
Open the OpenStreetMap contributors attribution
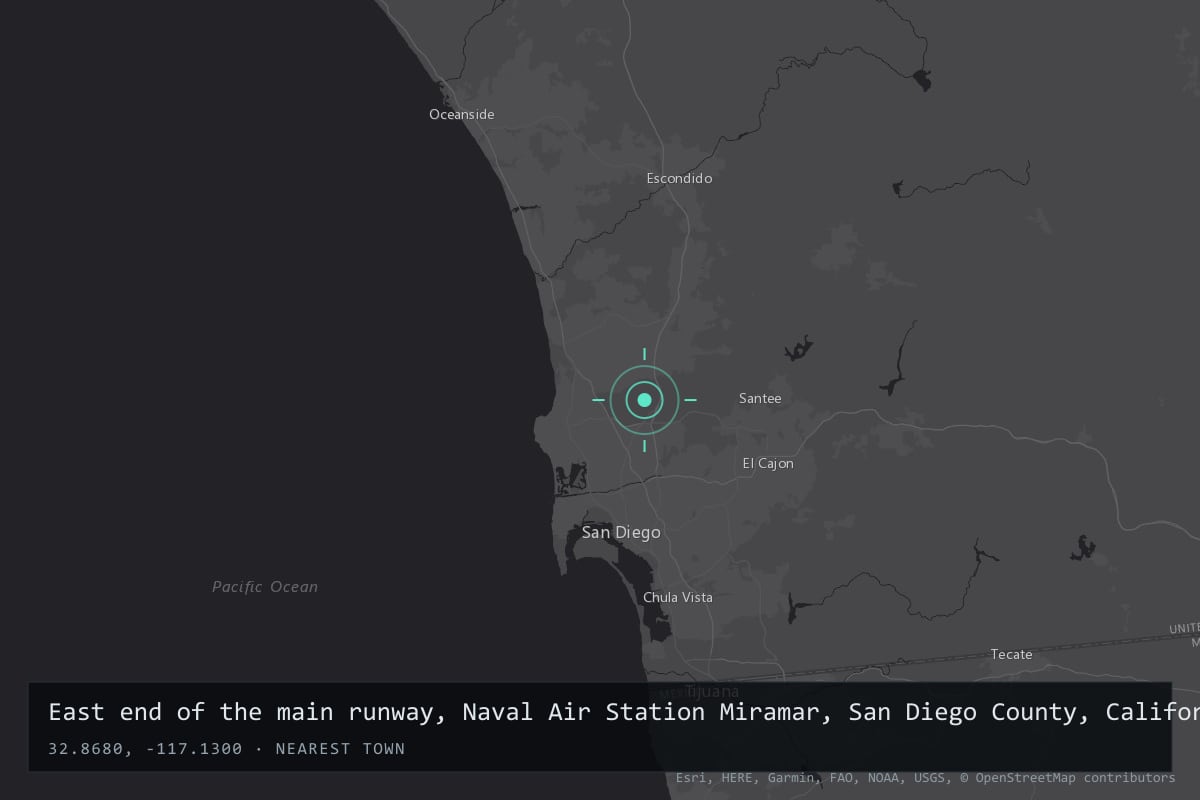click(1068, 777)
